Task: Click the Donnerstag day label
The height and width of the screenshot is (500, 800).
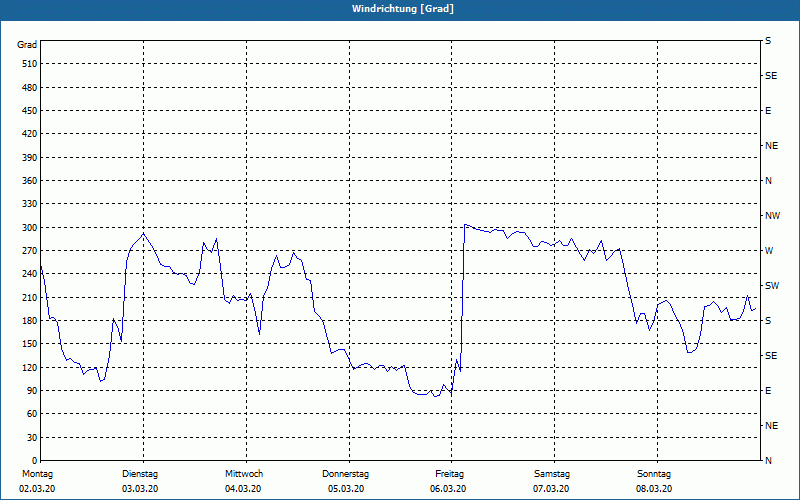Action: tap(345, 474)
